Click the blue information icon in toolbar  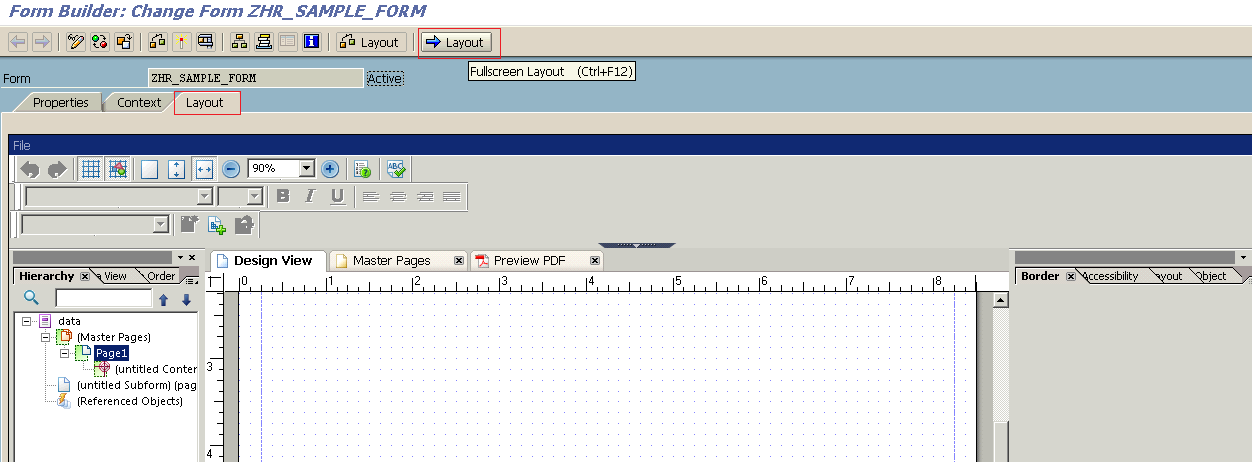click(x=311, y=42)
